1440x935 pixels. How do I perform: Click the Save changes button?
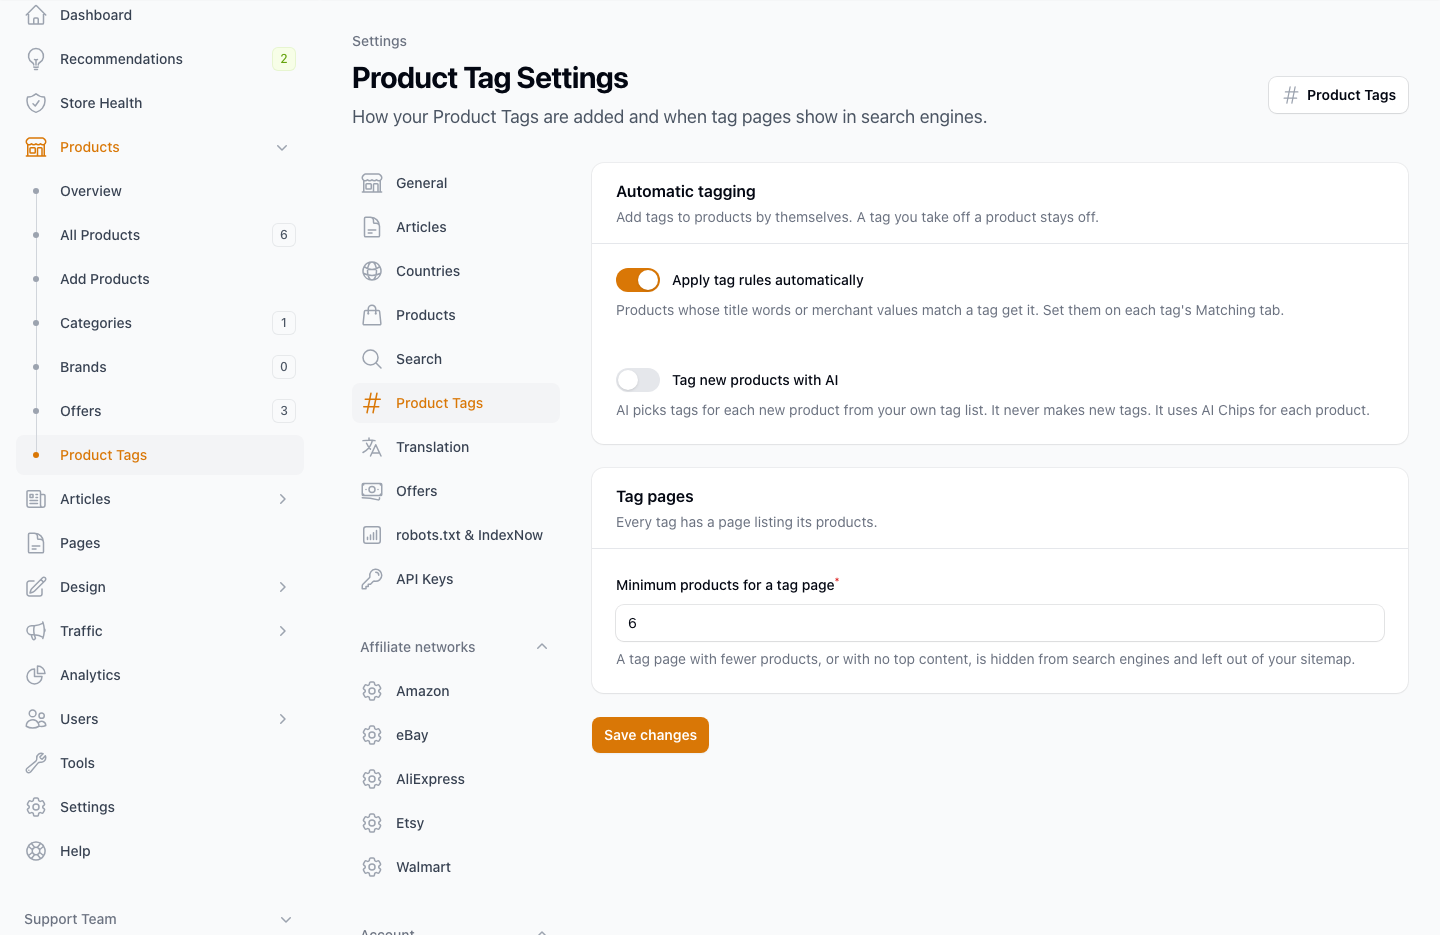tap(650, 735)
